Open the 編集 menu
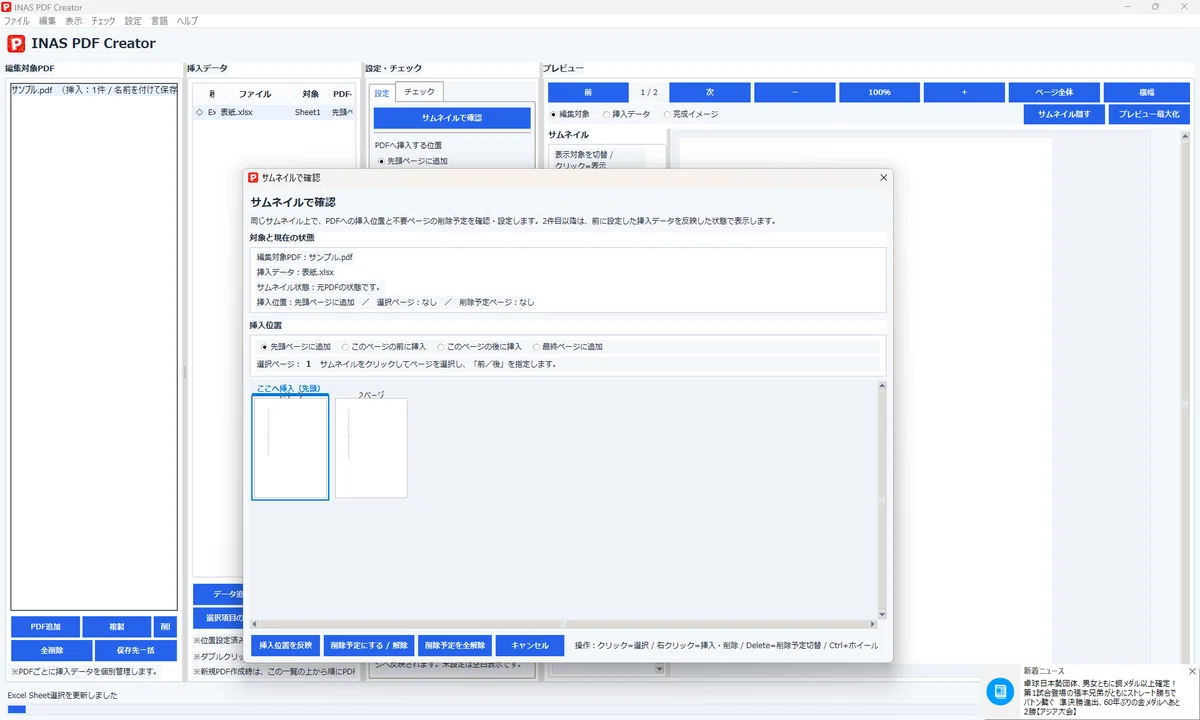 47,20
